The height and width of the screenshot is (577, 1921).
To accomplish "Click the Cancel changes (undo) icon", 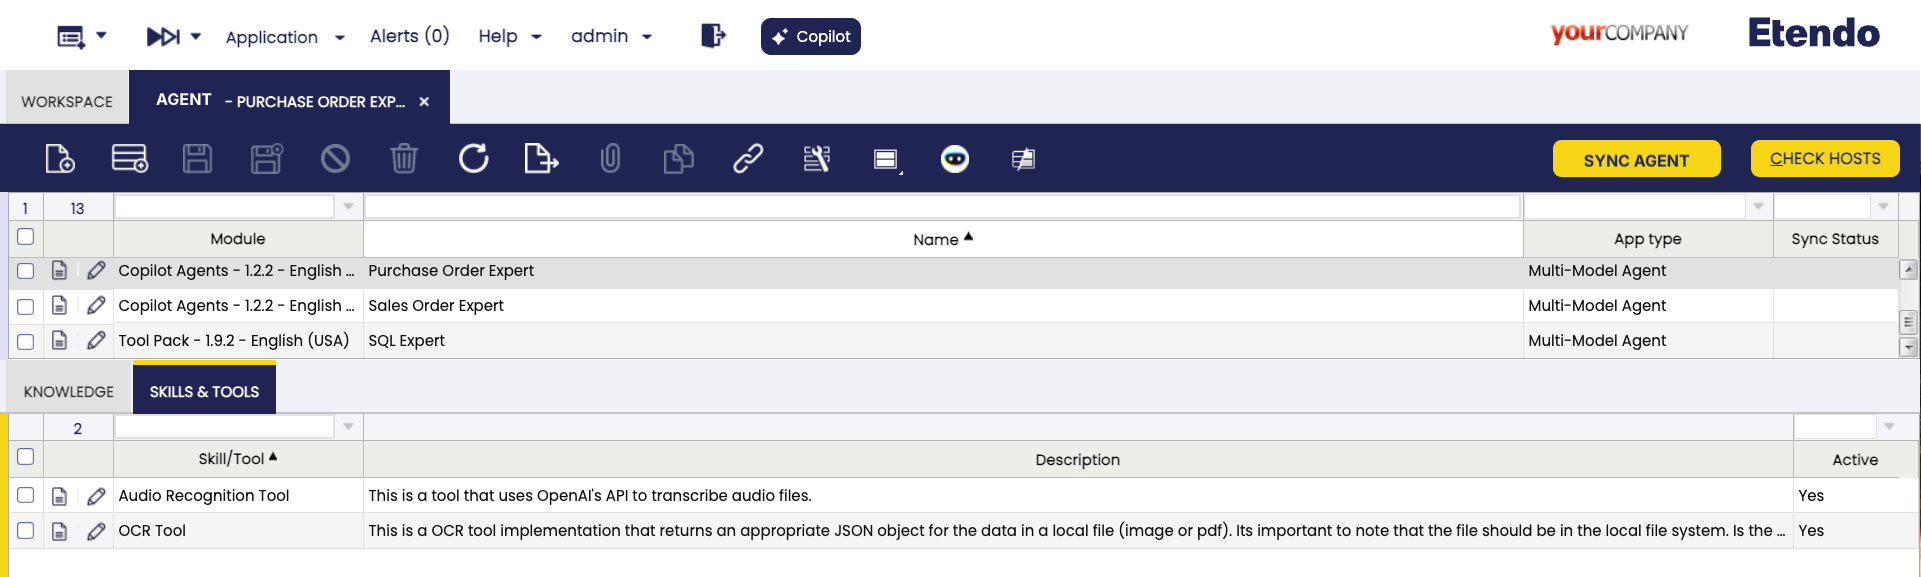I will click(335, 158).
